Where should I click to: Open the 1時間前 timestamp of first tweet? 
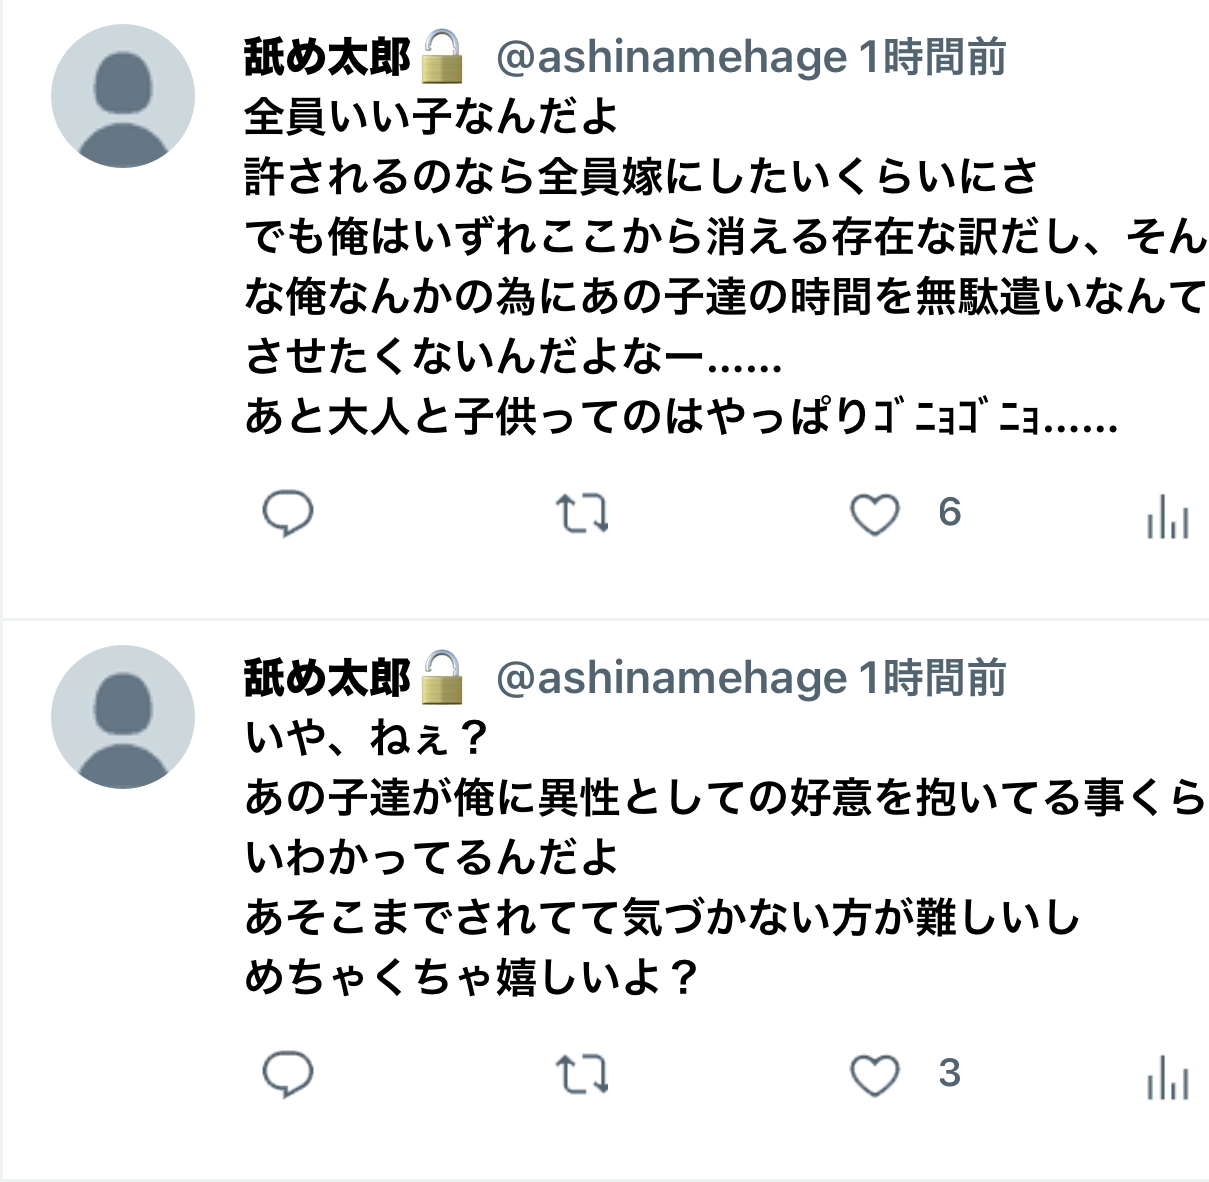click(933, 58)
